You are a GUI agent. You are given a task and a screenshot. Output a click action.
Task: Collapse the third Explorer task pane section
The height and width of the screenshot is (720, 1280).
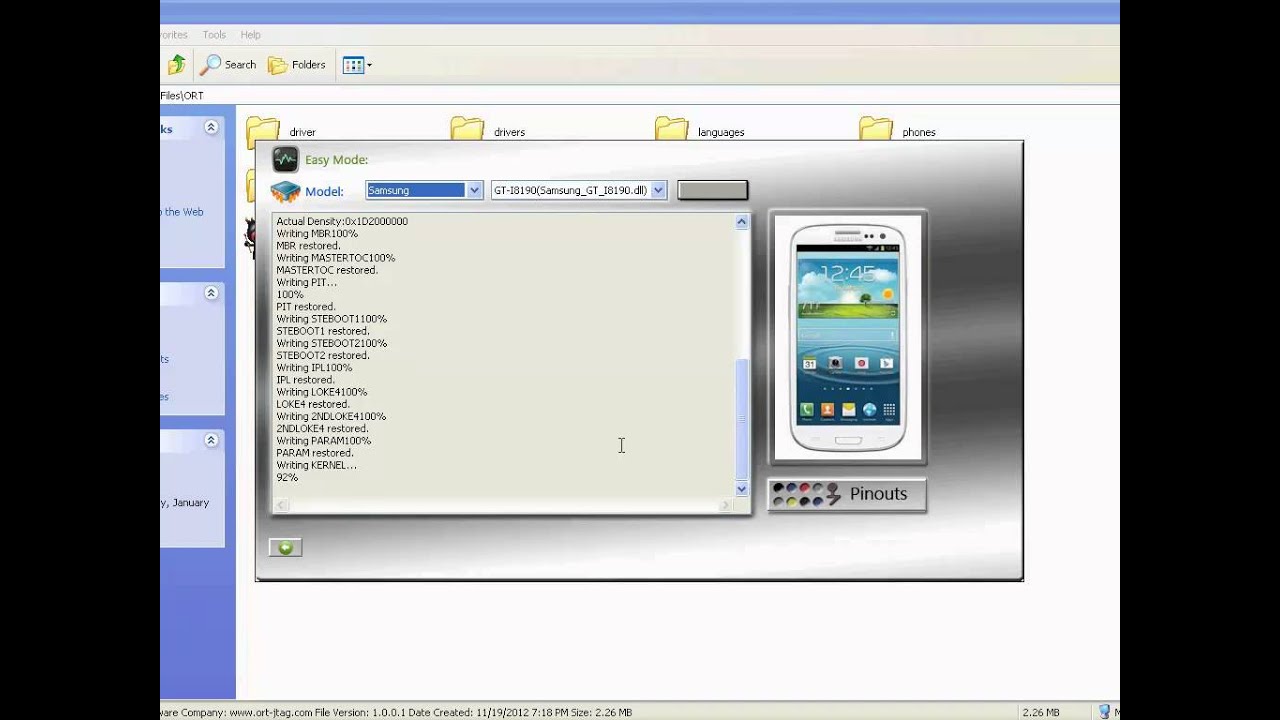[x=211, y=440]
